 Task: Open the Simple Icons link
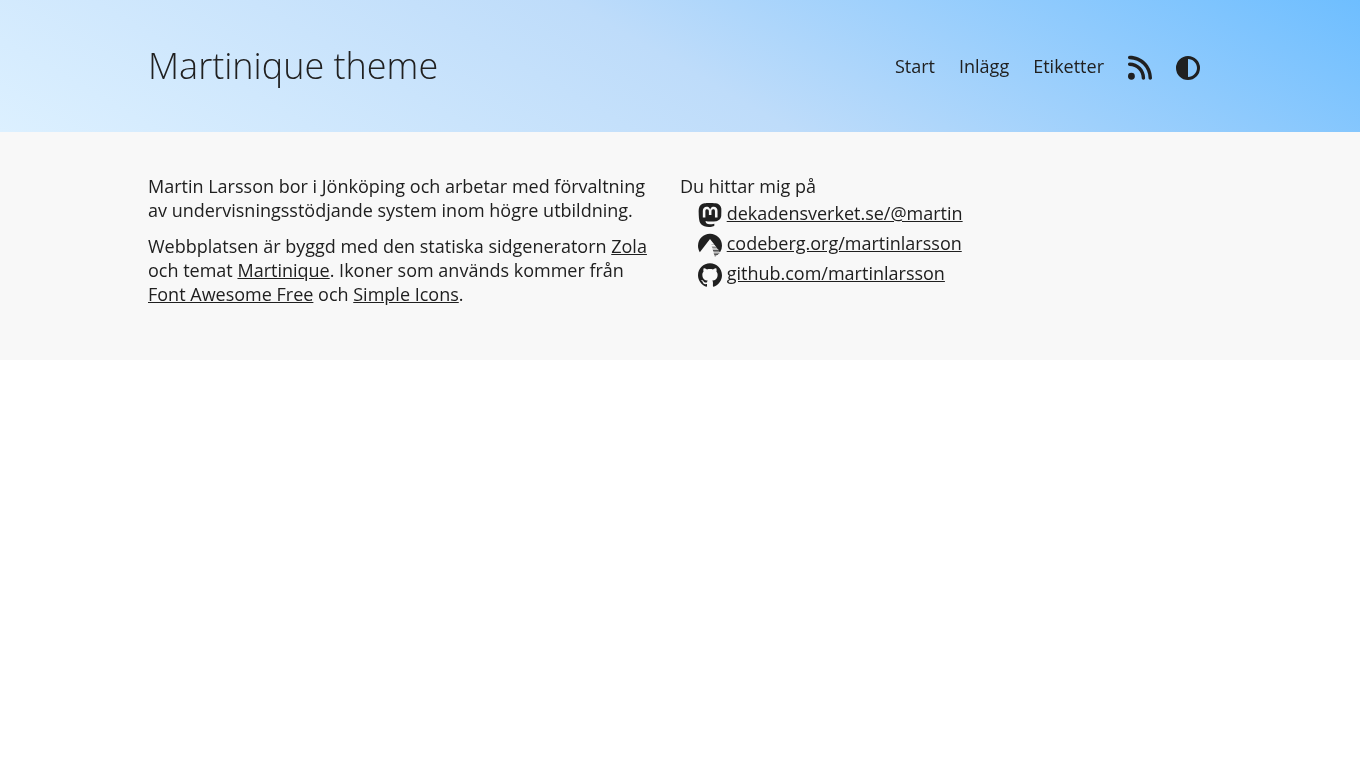pos(406,294)
